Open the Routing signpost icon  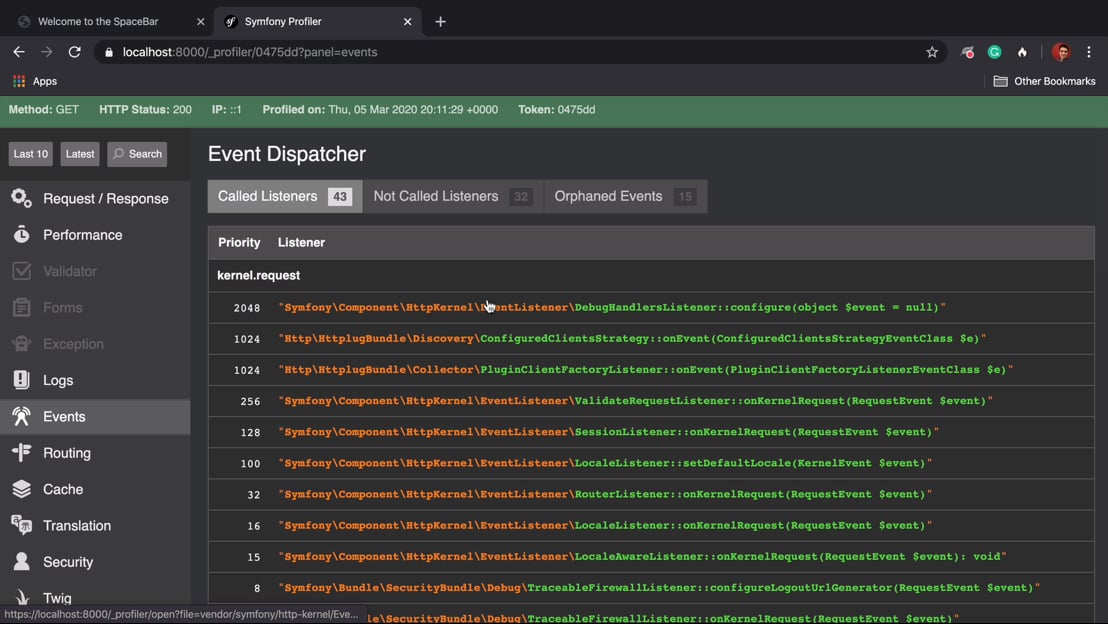[21, 453]
